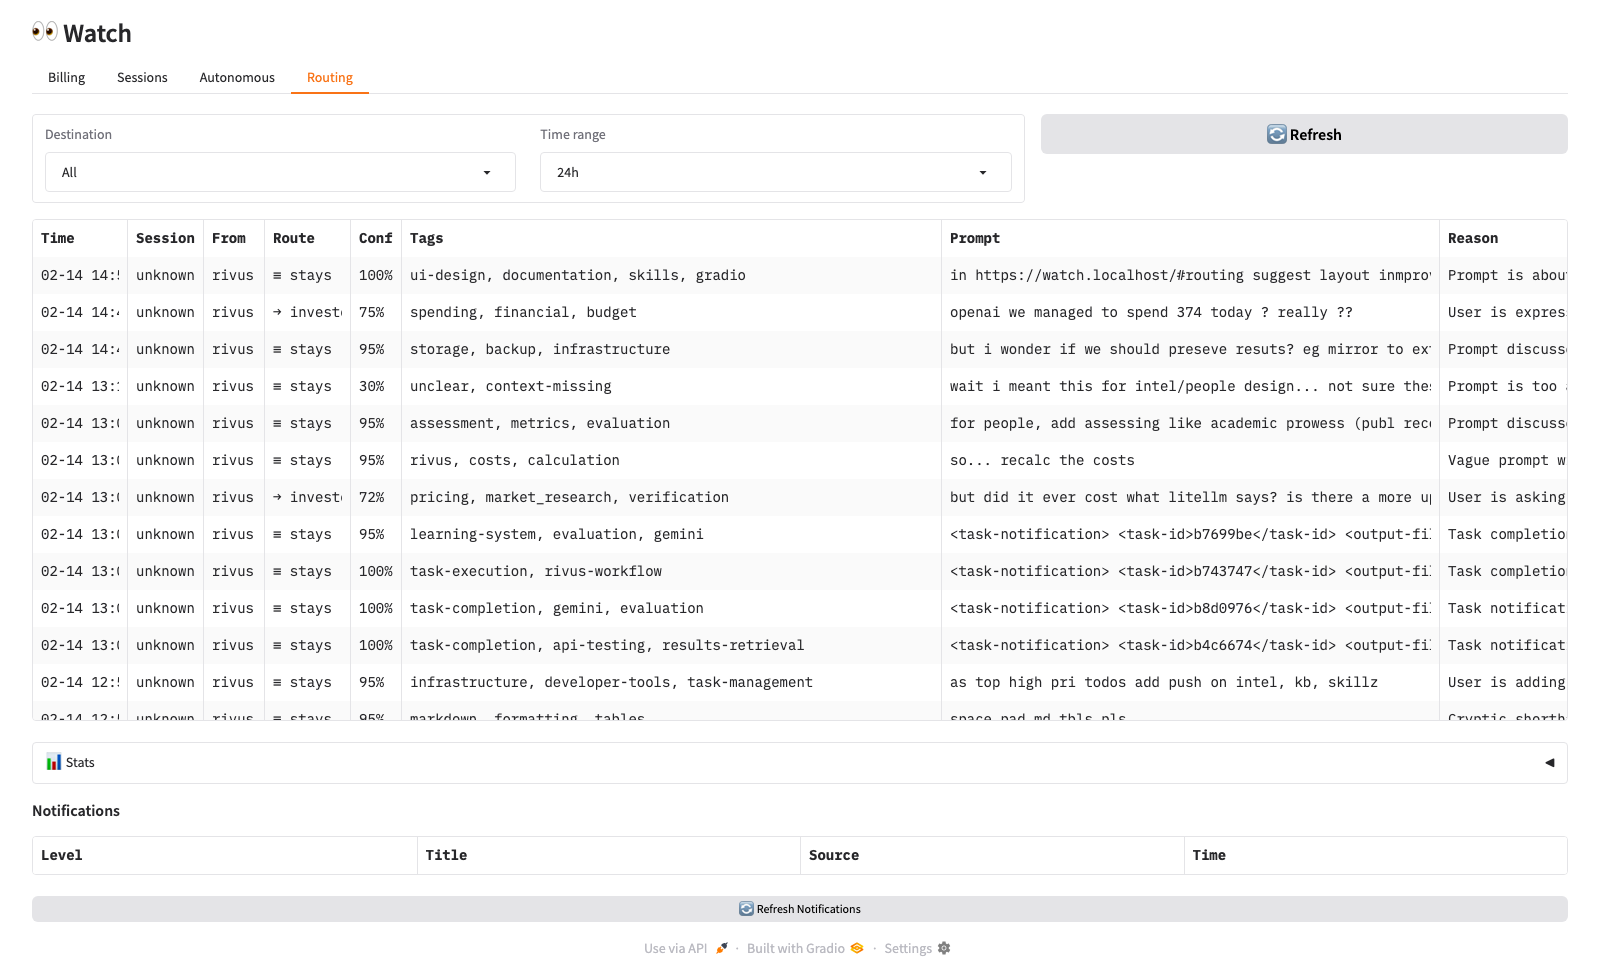Open the Use via API link
The width and height of the screenshot is (1600, 975).
click(x=676, y=948)
